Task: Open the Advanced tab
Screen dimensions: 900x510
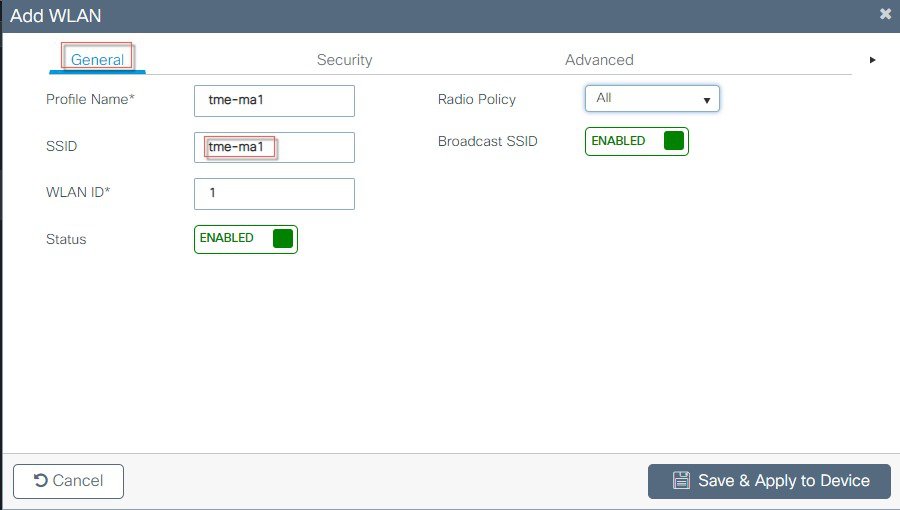Action: [x=599, y=60]
